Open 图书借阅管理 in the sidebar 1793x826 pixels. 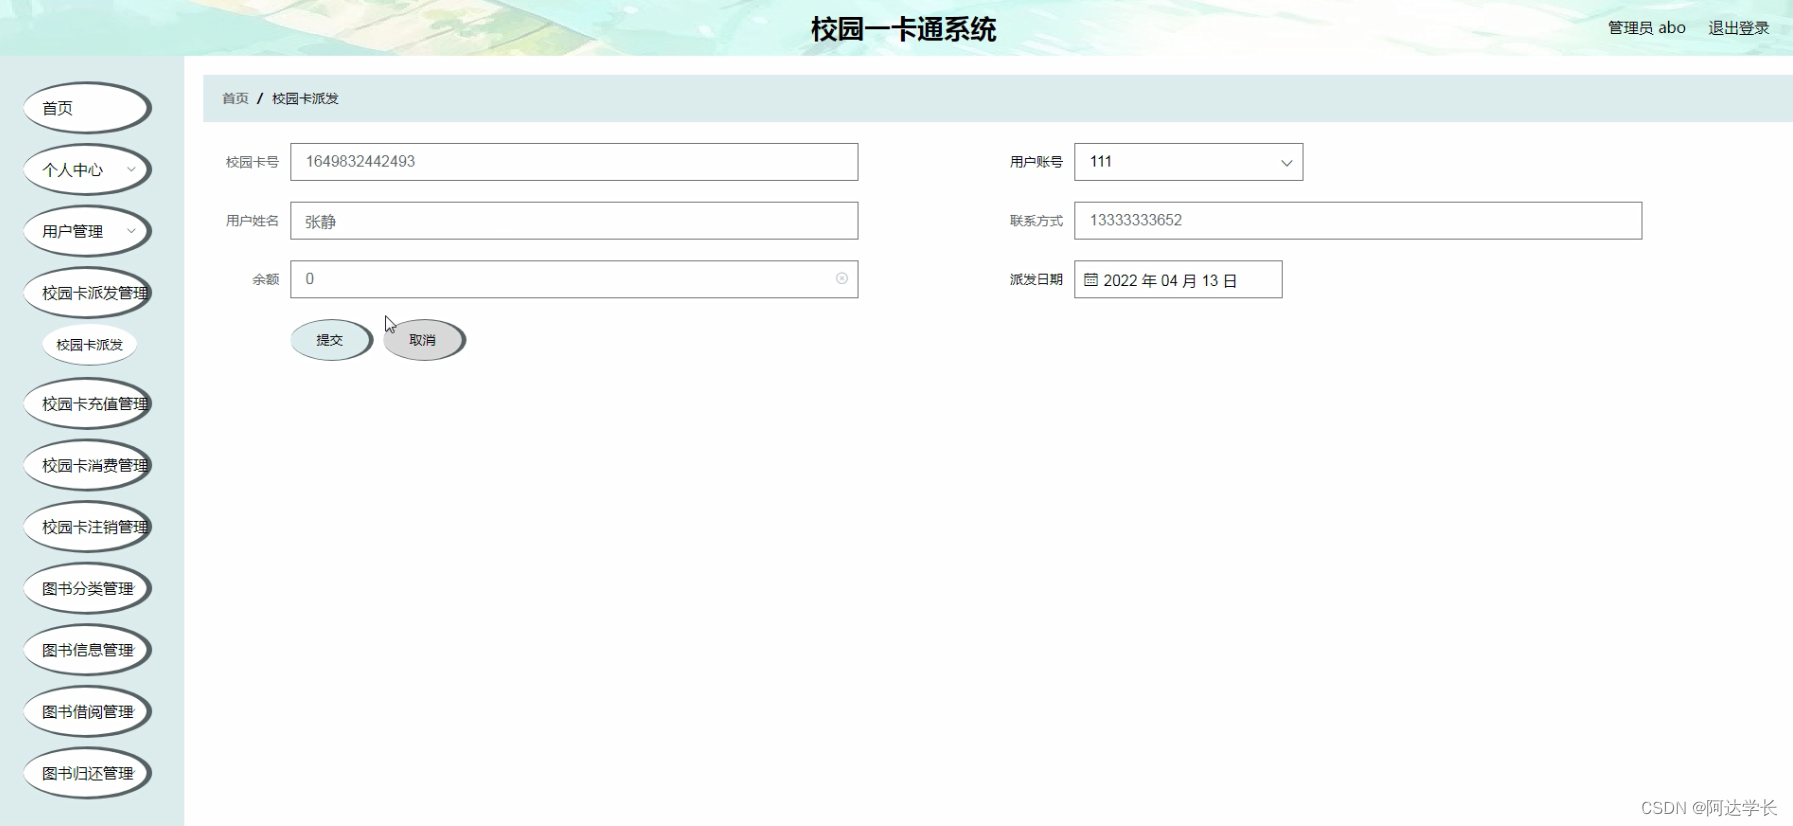pos(87,712)
